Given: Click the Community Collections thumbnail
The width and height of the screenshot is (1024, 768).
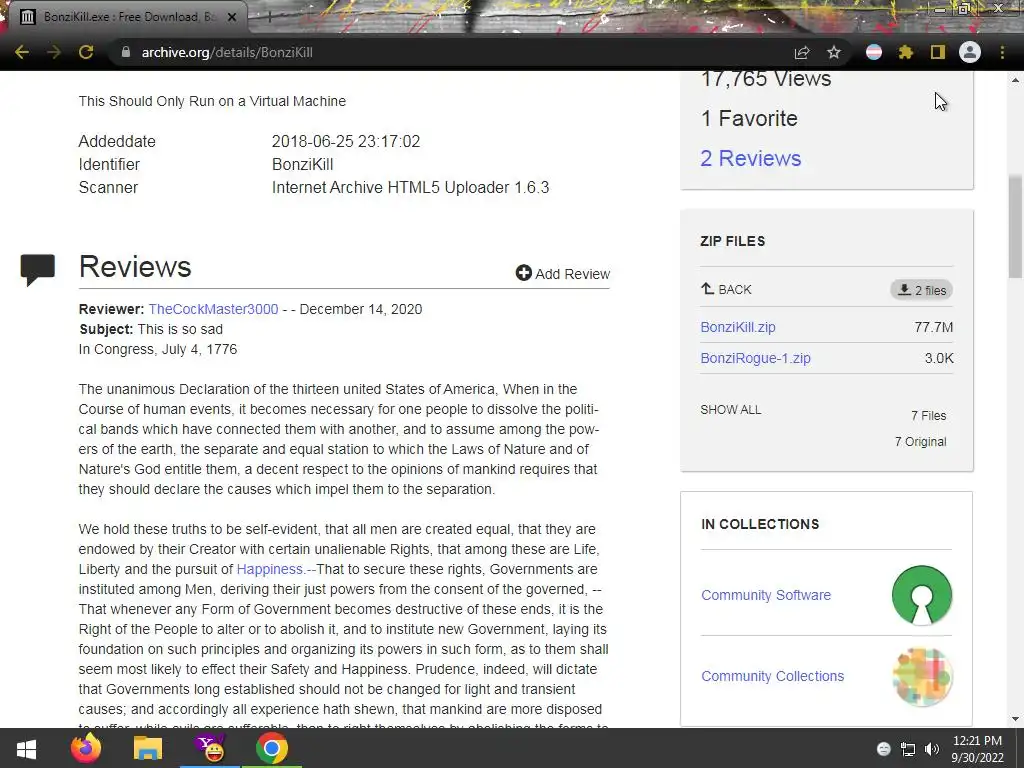Looking at the screenshot, I should coord(921,677).
